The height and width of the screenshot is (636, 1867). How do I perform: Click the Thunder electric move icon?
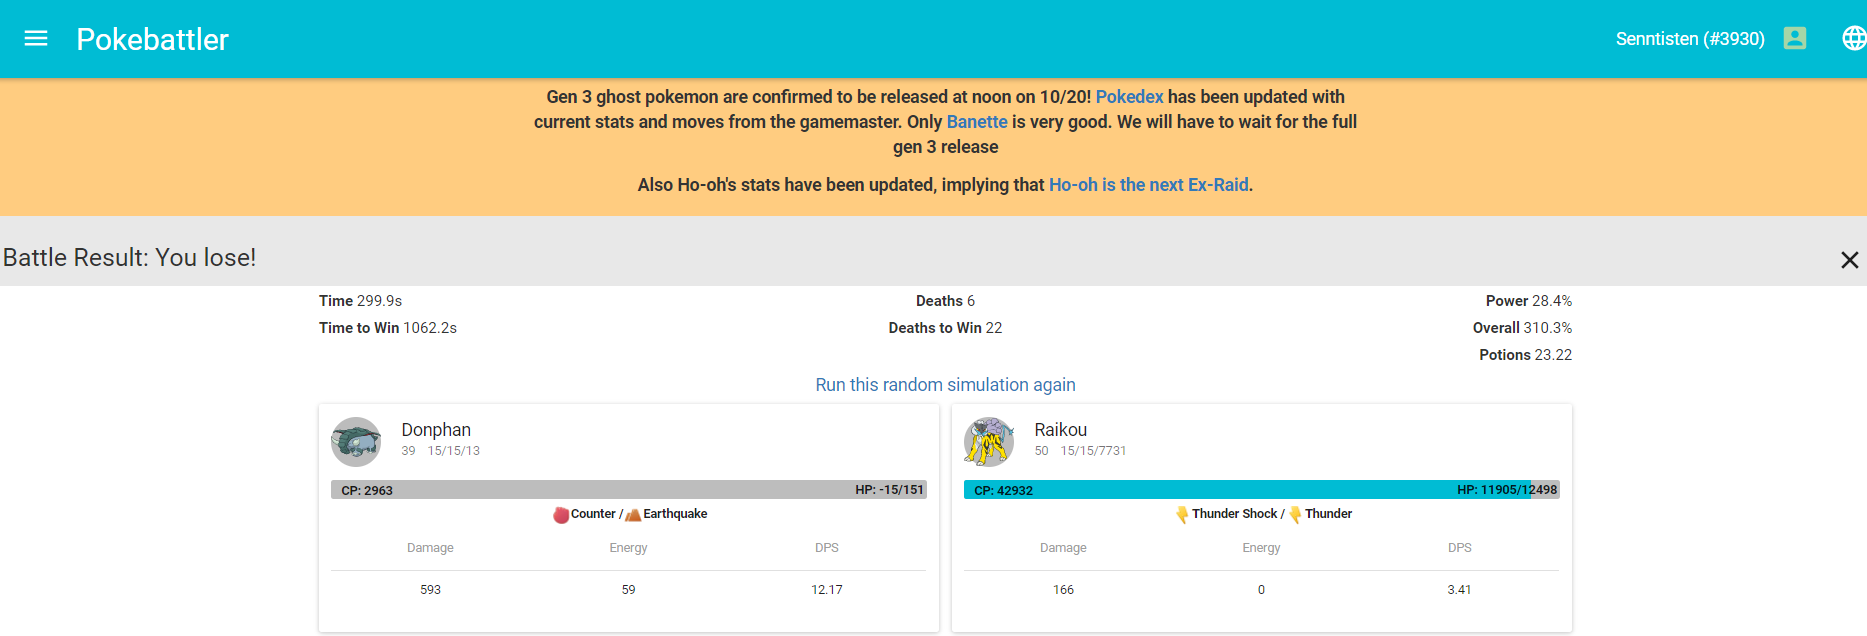(1296, 514)
